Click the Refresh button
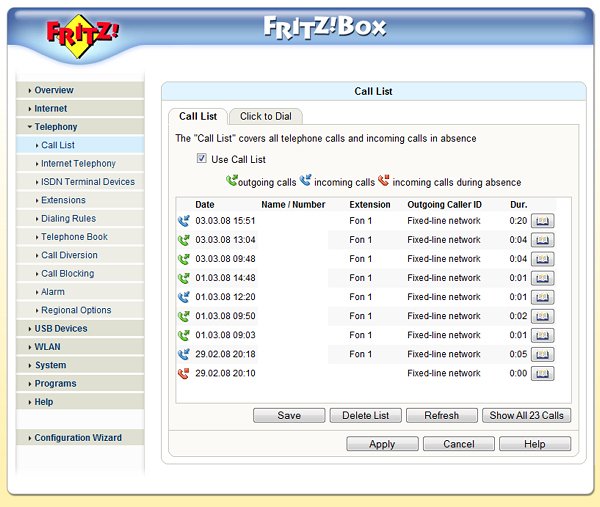The width and height of the screenshot is (600, 507). 441,415
